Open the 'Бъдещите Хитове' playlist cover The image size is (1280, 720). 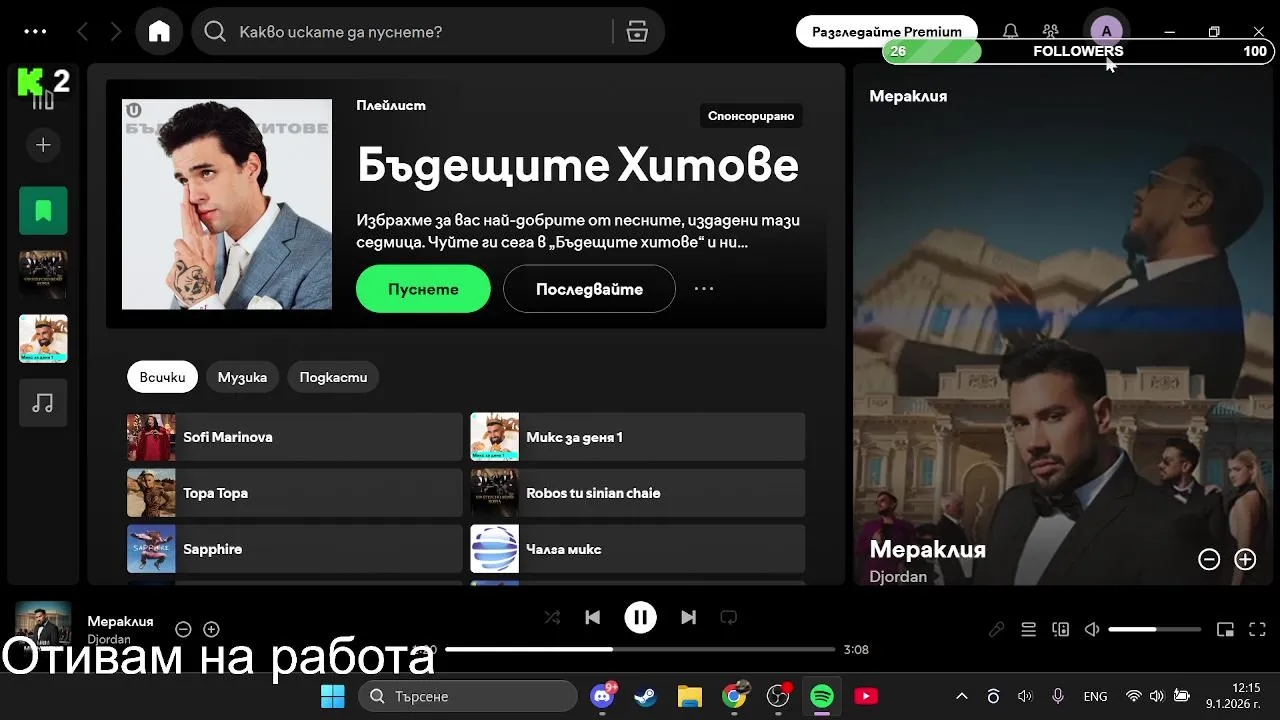tap(227, 204)
